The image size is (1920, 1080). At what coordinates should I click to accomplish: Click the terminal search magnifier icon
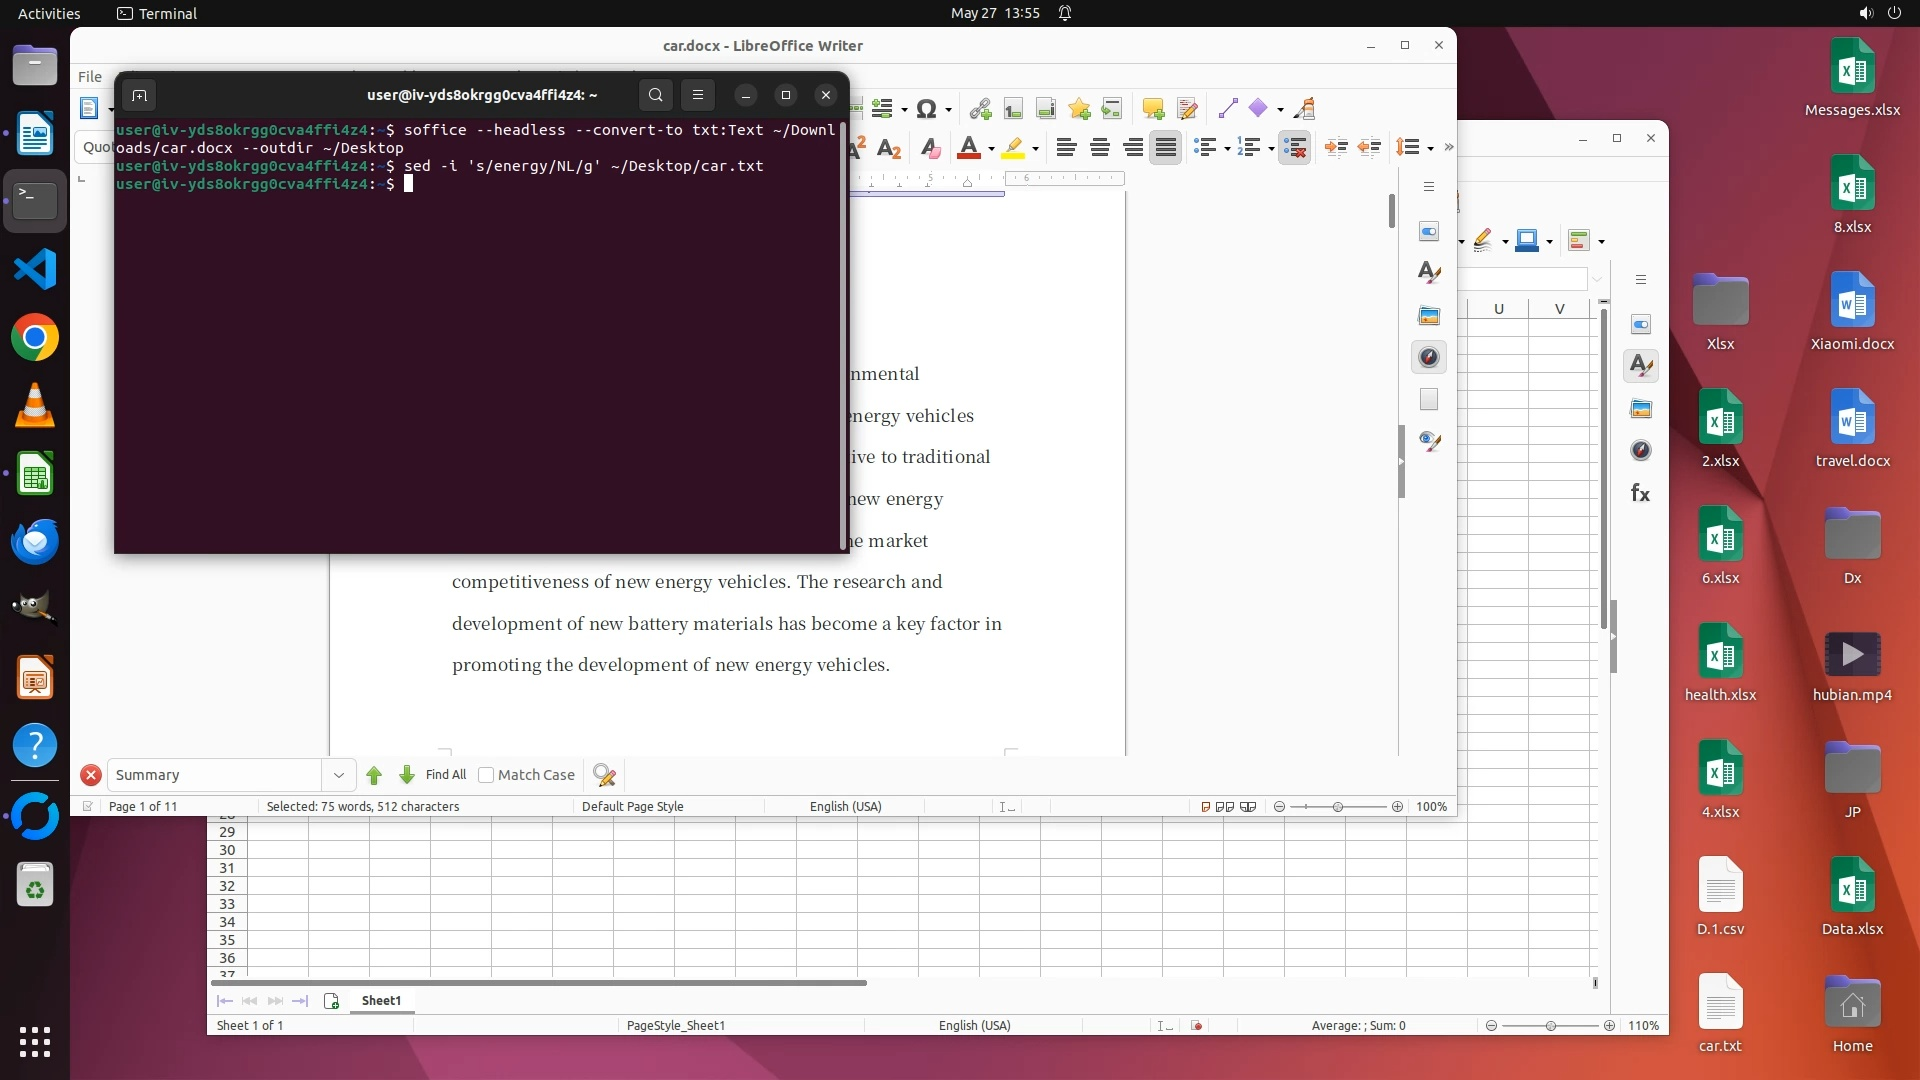click(x=655, y=95)
